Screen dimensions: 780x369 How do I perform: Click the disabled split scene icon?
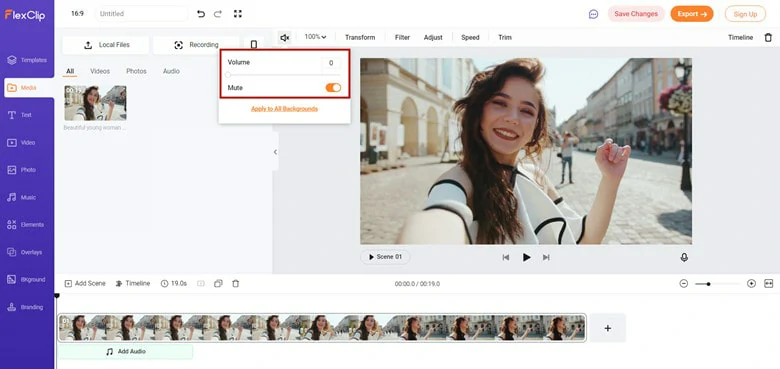(x=201, y=283)
